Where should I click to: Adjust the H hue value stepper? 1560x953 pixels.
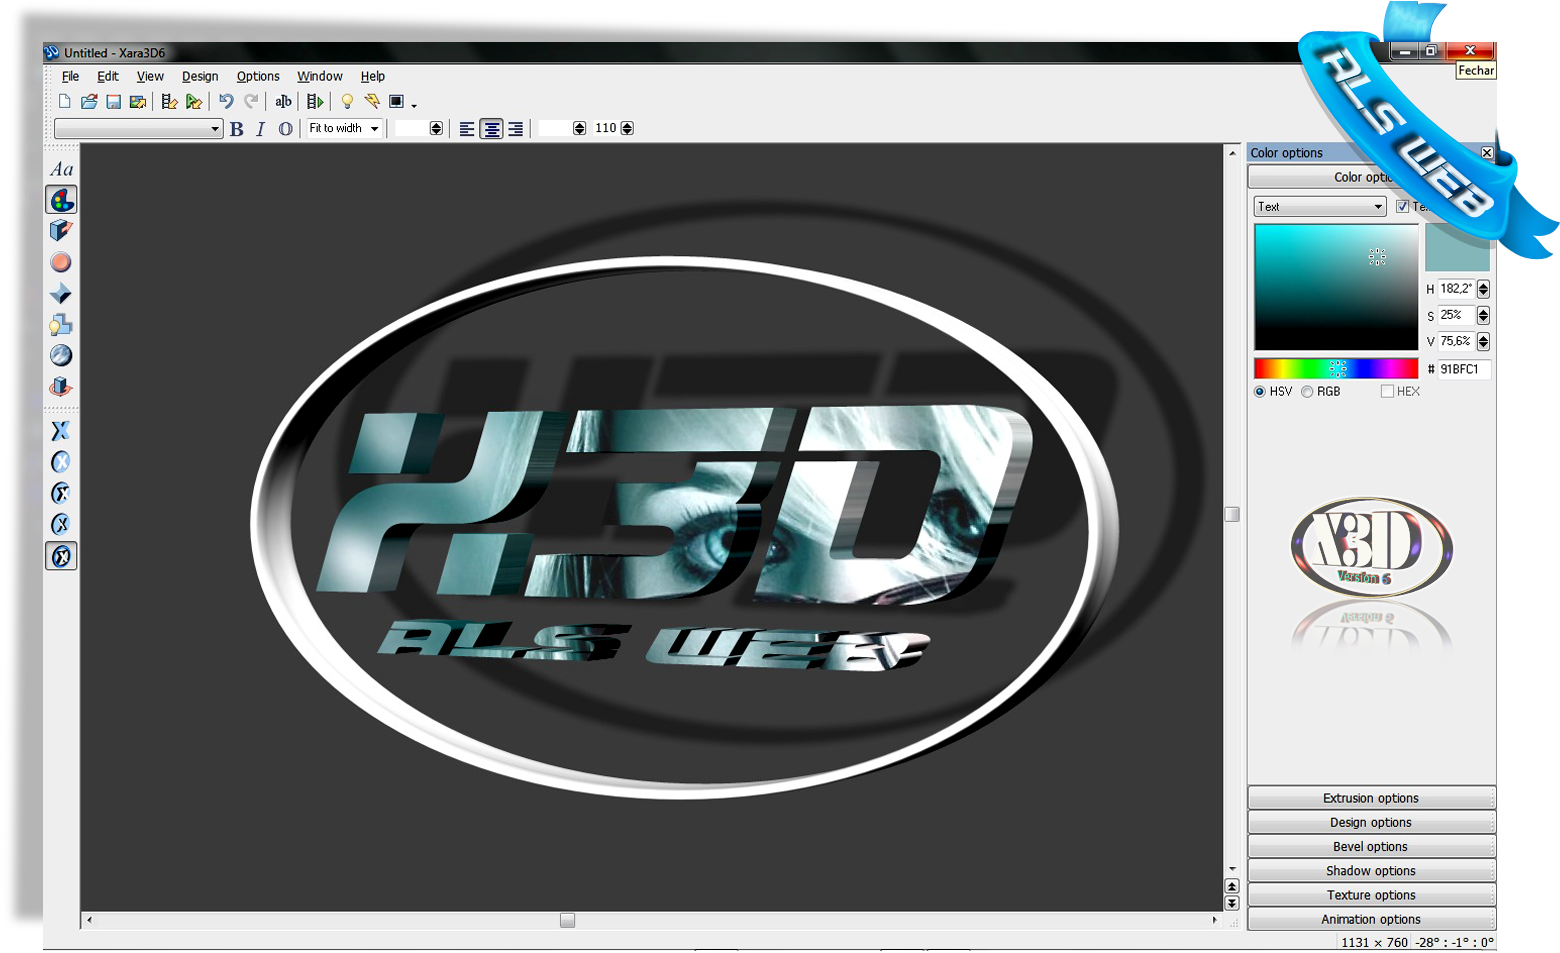[x=1483, y=289]
